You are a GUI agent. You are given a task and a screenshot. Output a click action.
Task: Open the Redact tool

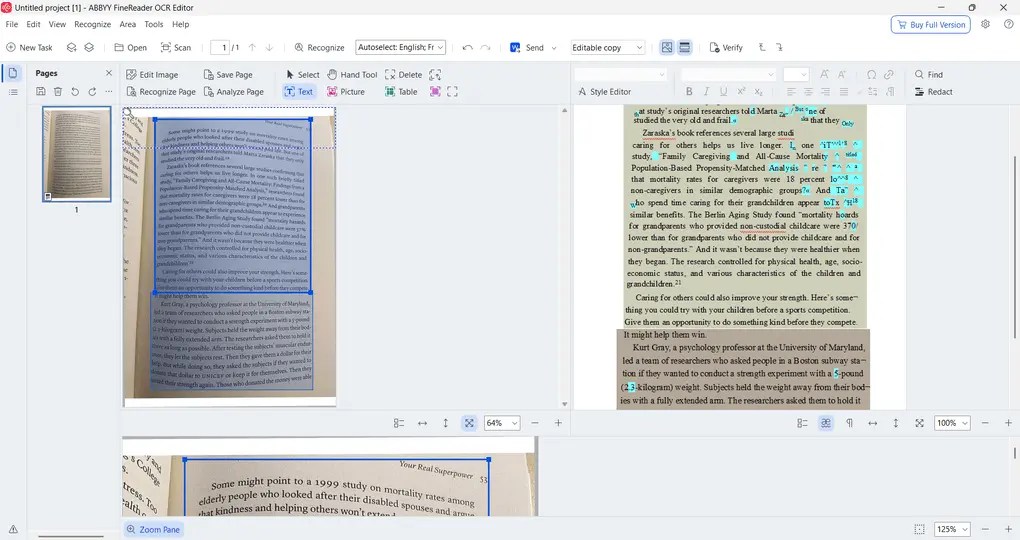[933, 92]
